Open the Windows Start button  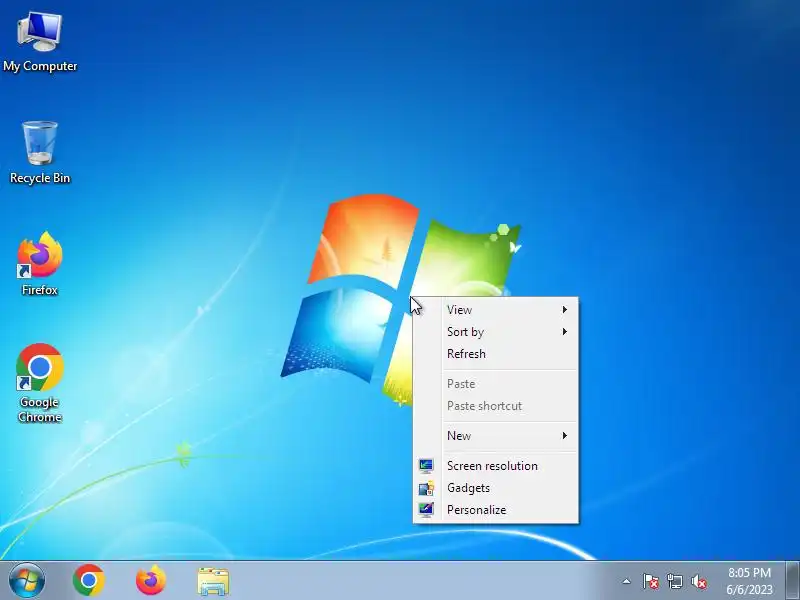[x=27, y=580]
